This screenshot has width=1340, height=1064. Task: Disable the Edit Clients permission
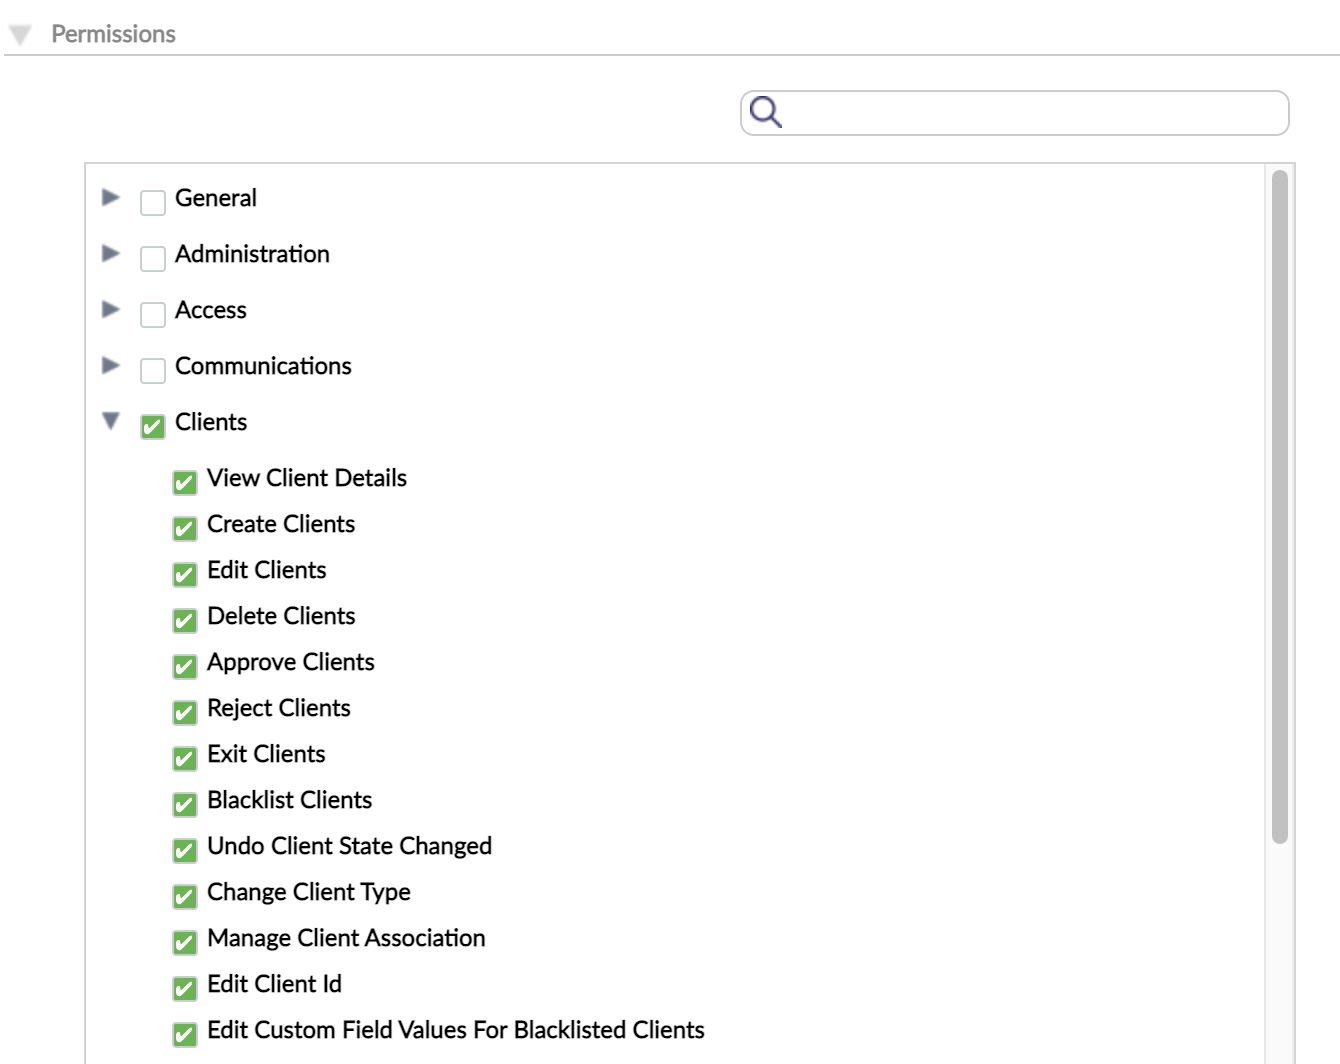[184, 574]
